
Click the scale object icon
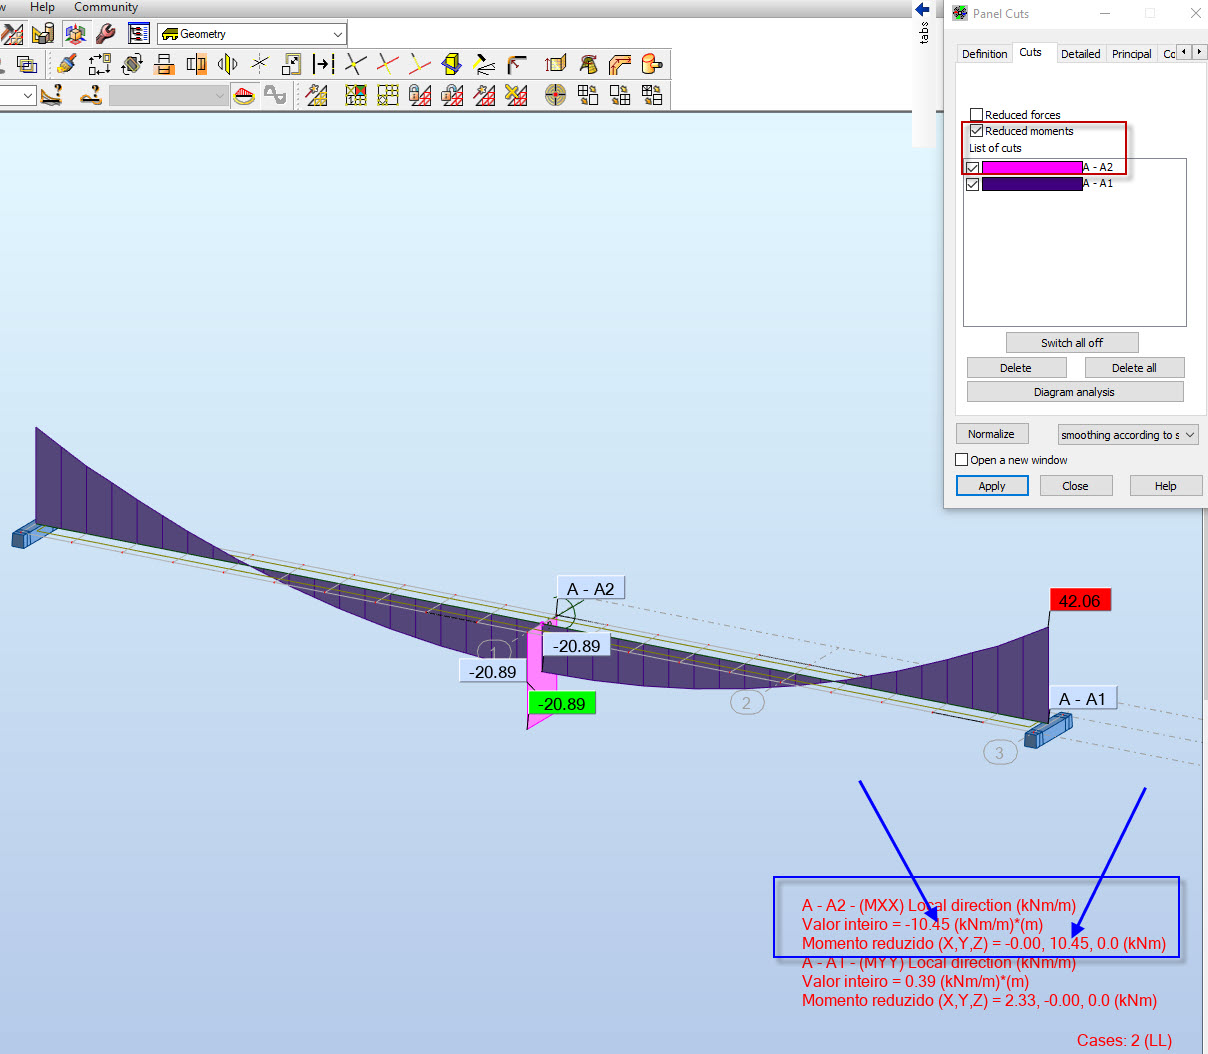pos(291,65)
